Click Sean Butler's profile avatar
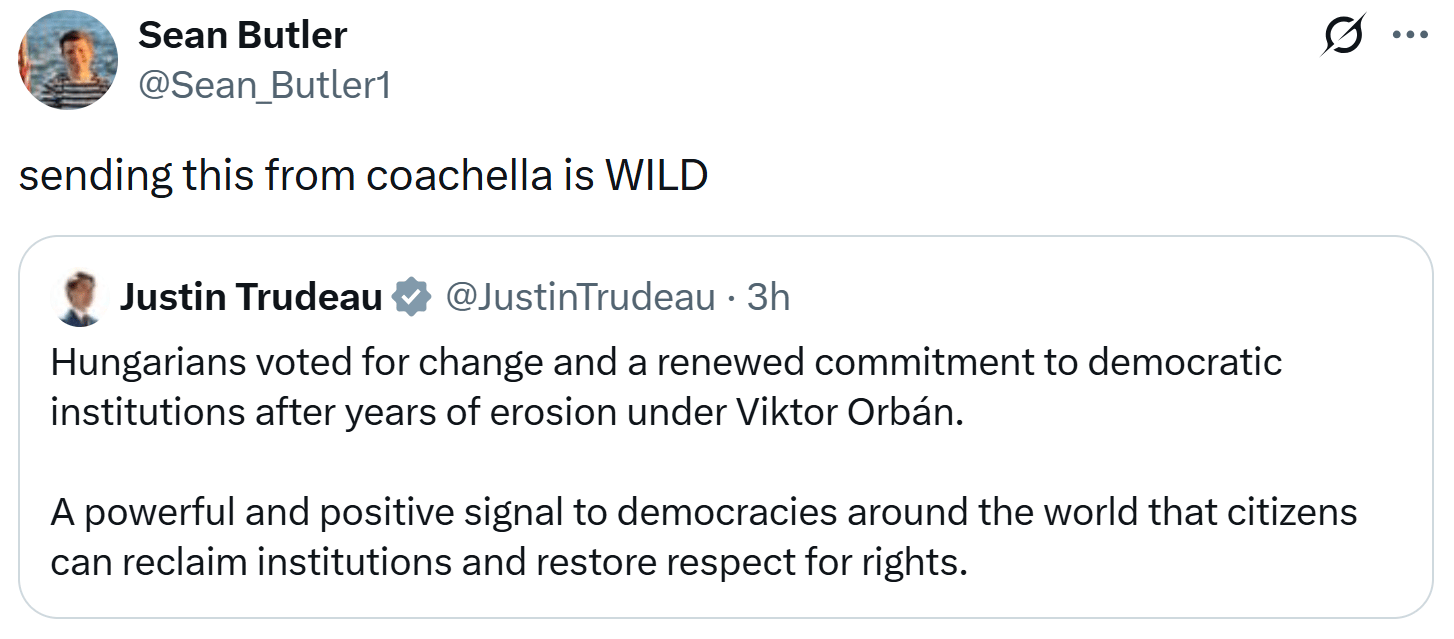 pyautogui.click(x=67, y=60)
